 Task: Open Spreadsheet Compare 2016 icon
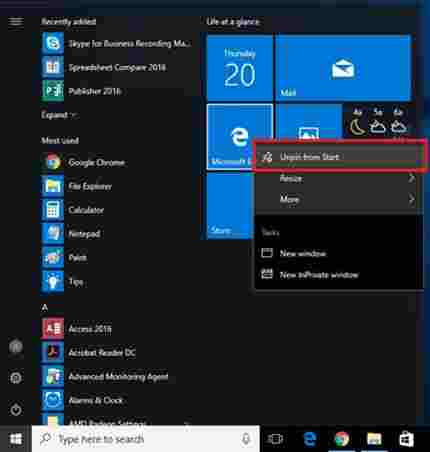pos(53,67)
